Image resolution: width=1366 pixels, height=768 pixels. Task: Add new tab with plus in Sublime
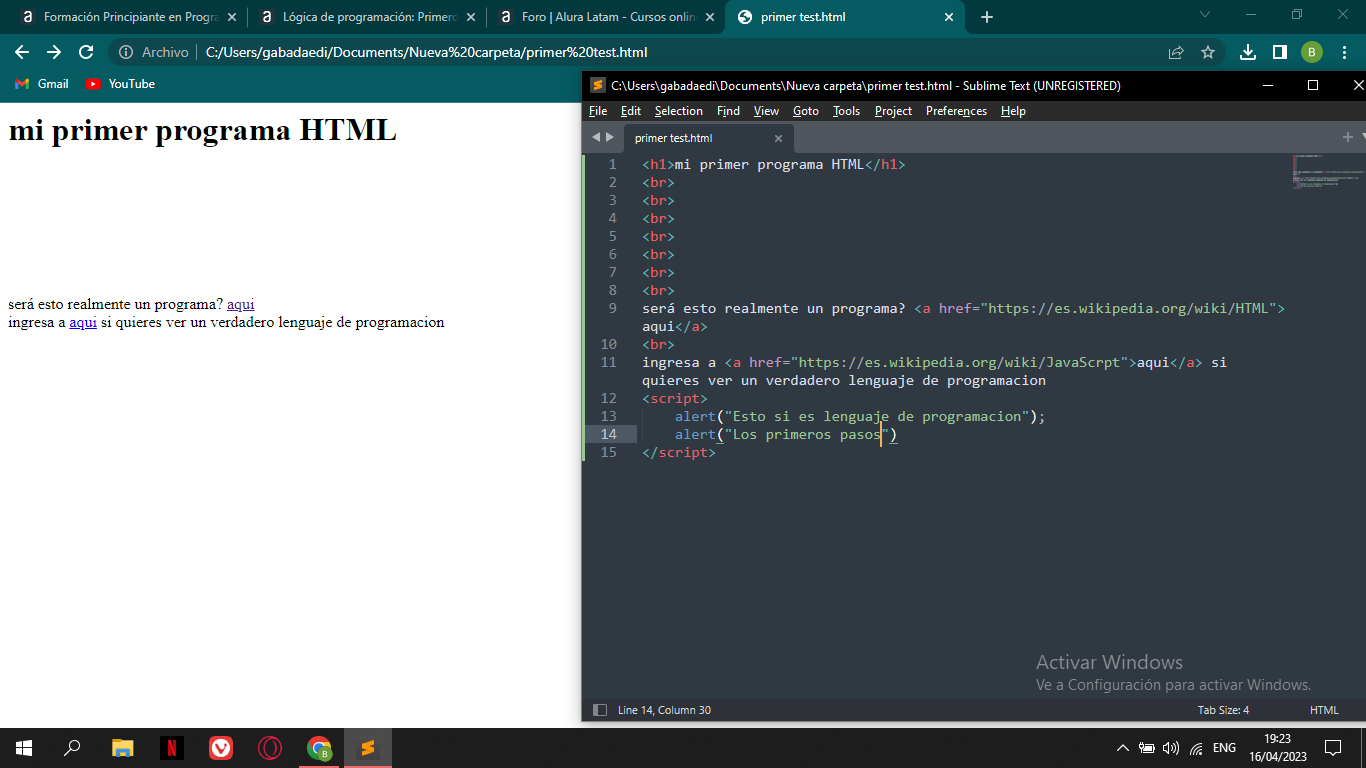pos(1347,137)
